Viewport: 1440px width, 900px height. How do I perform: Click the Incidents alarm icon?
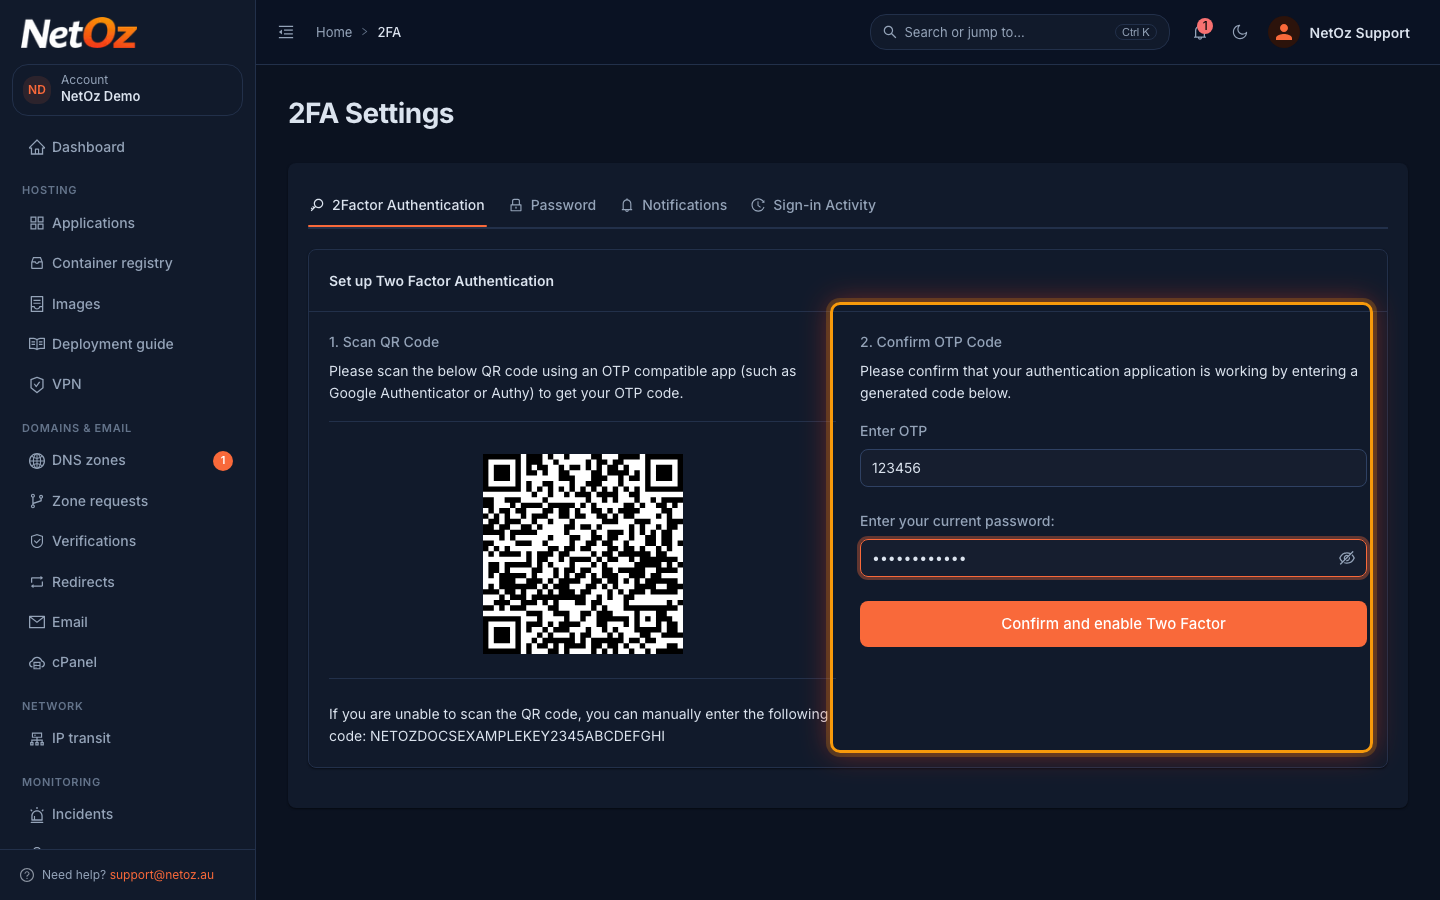click(37, 814)
